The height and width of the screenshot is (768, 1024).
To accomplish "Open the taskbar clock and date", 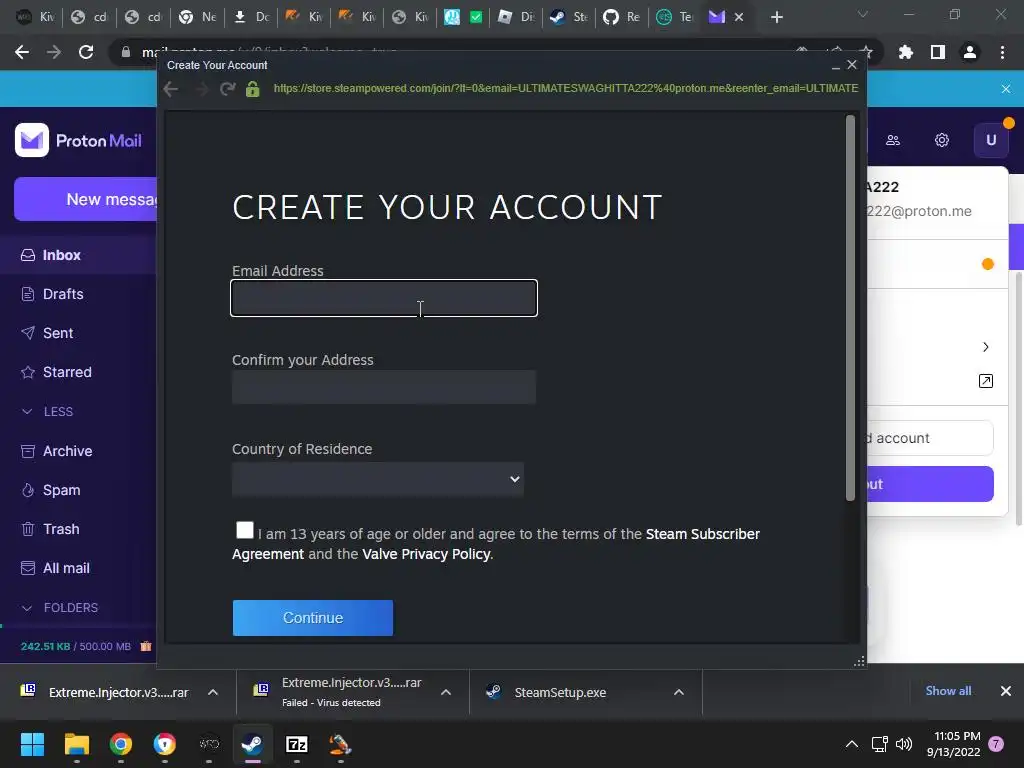I will [953, 744].
